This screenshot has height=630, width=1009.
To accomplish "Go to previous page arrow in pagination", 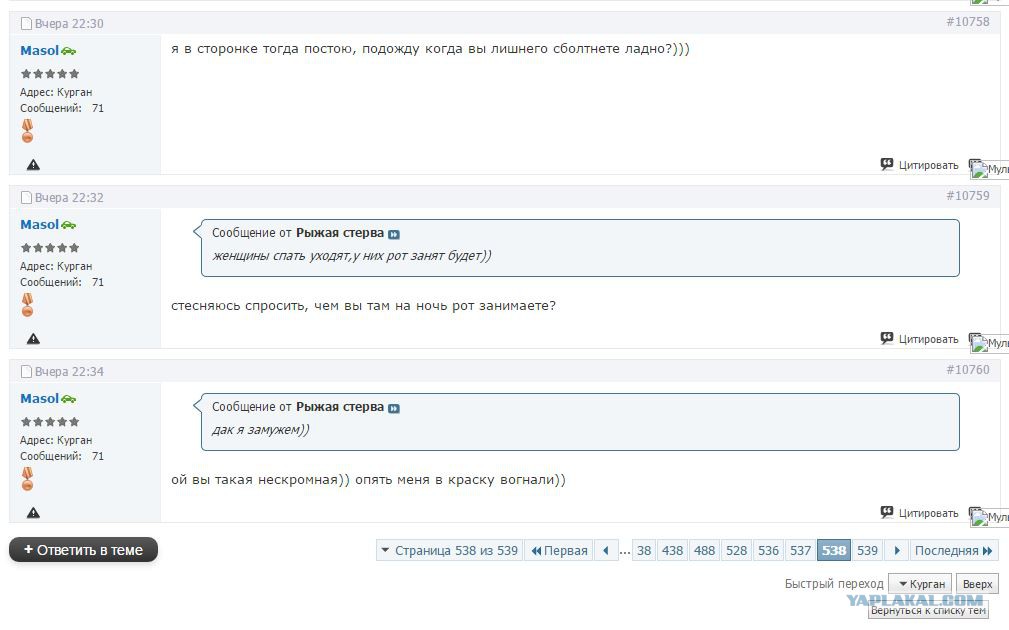I will pos(606,550).
